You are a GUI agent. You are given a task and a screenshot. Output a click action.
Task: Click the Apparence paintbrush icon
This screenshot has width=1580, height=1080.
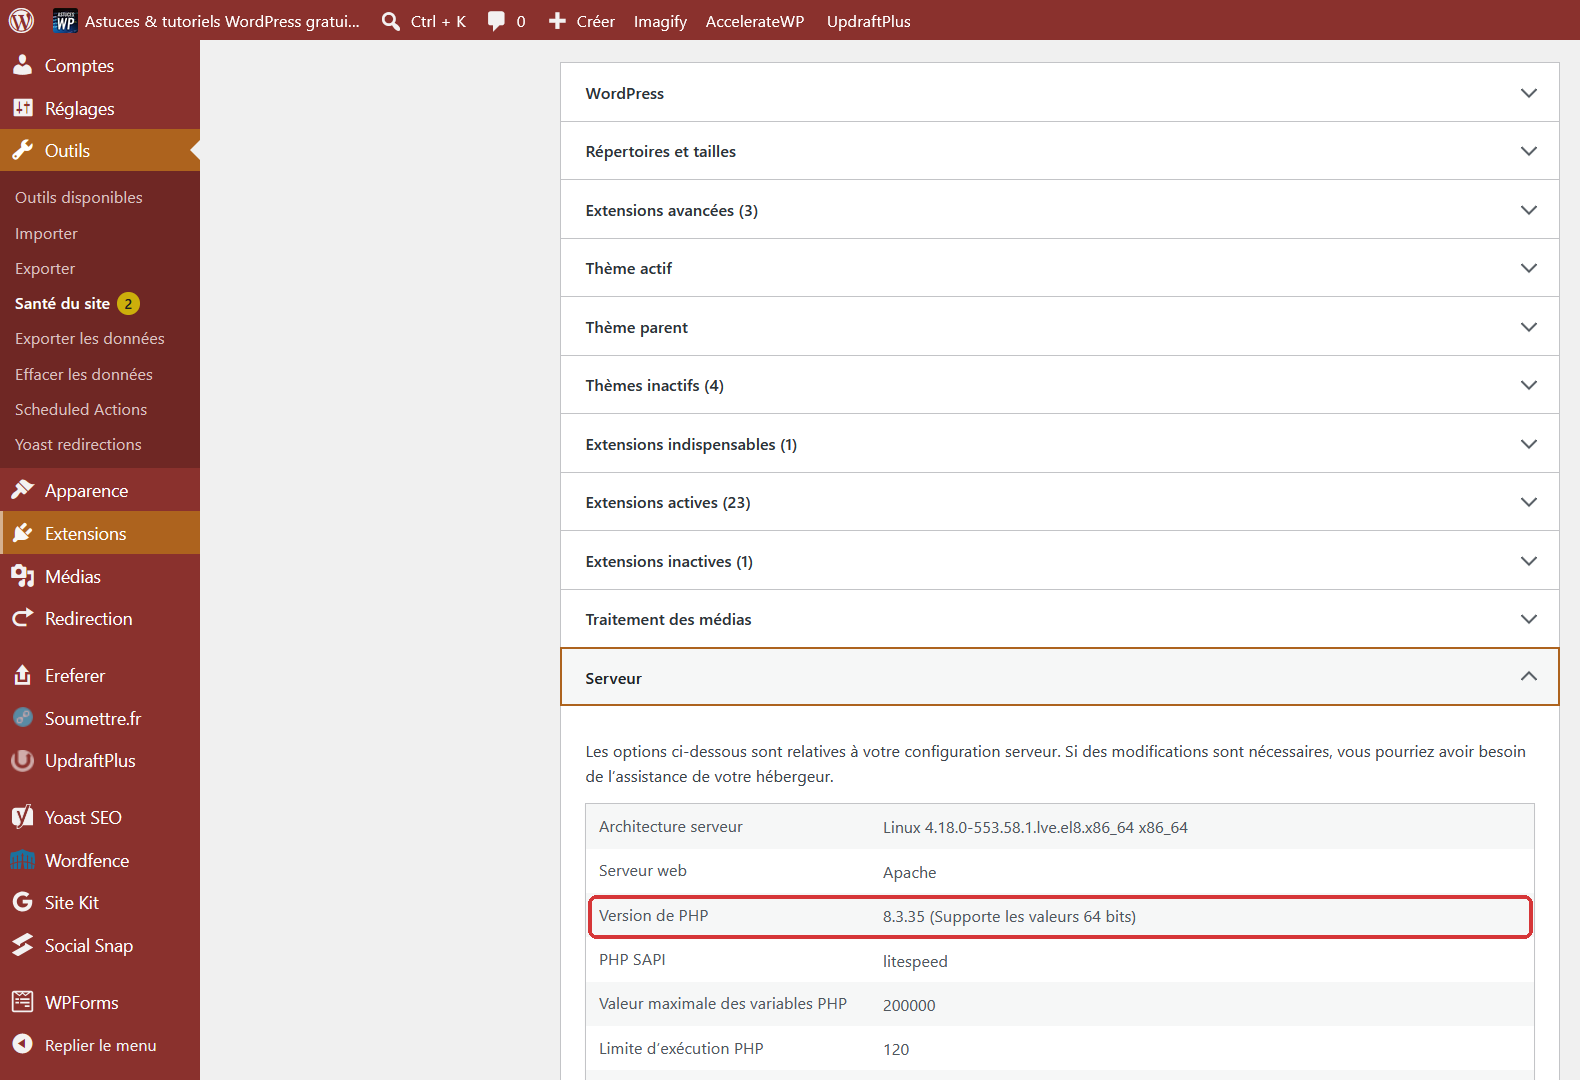click(x=23, y=490)
